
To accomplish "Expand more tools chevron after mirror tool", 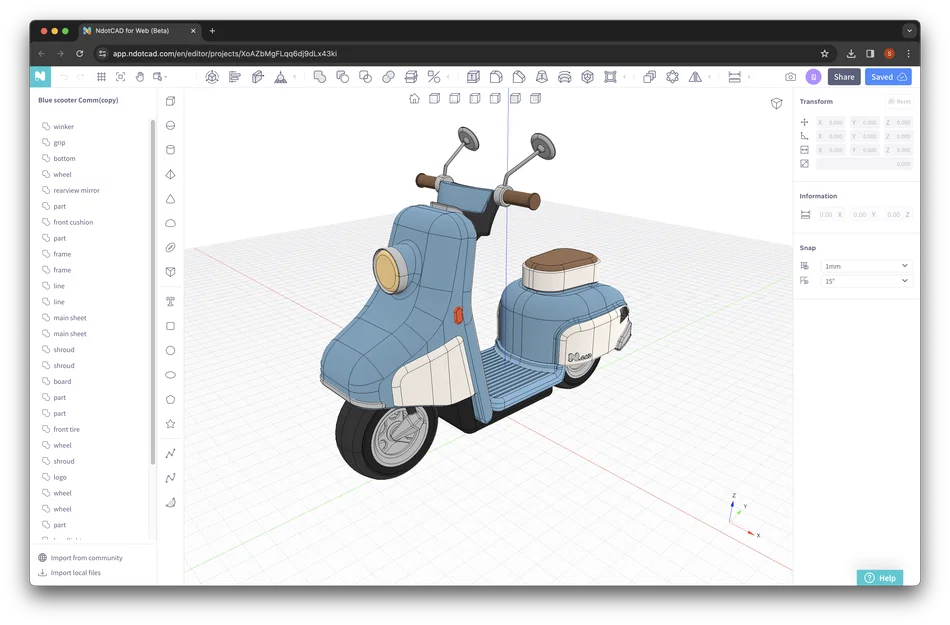I will [x=710, y=77].
